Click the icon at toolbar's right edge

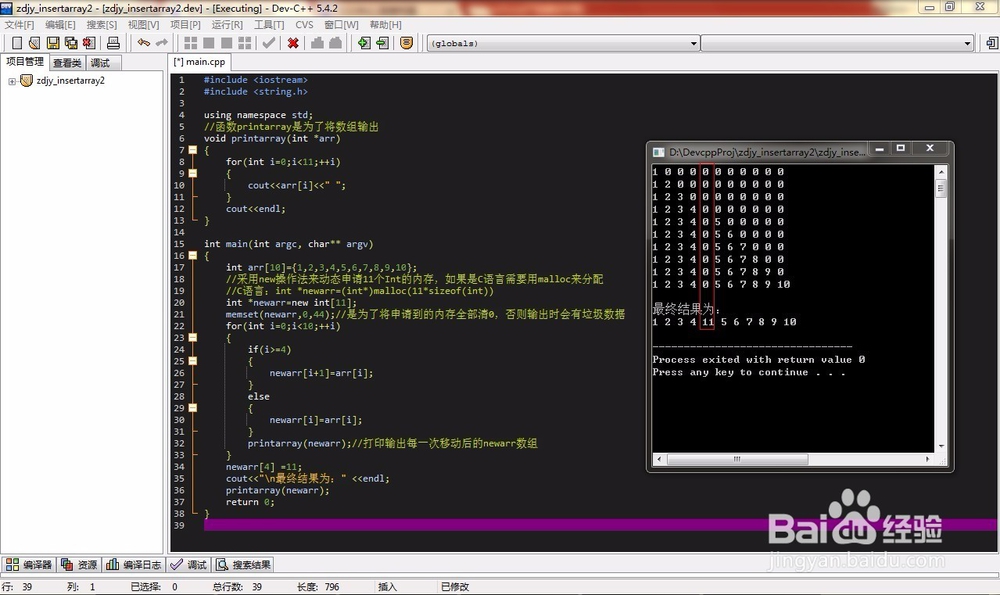pos(992,43)
